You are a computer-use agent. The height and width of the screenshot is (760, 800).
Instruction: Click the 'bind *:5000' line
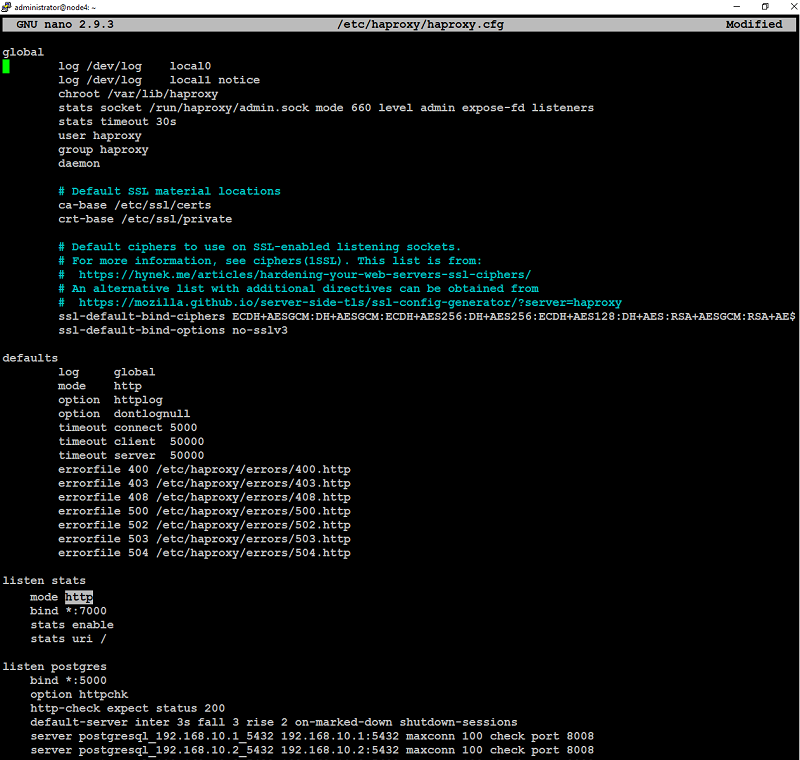coord(68,680)
